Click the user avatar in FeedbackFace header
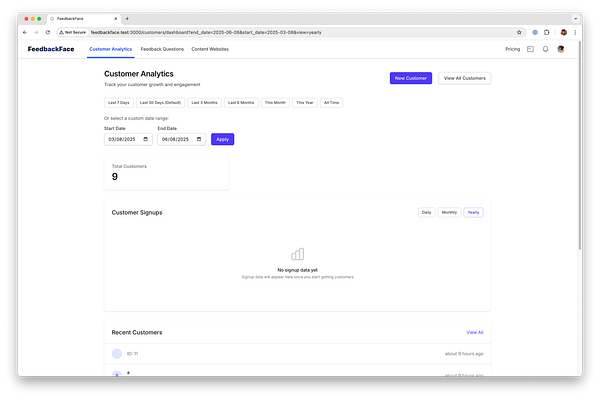Screen dimensions: 600x400 coord(561,49)
